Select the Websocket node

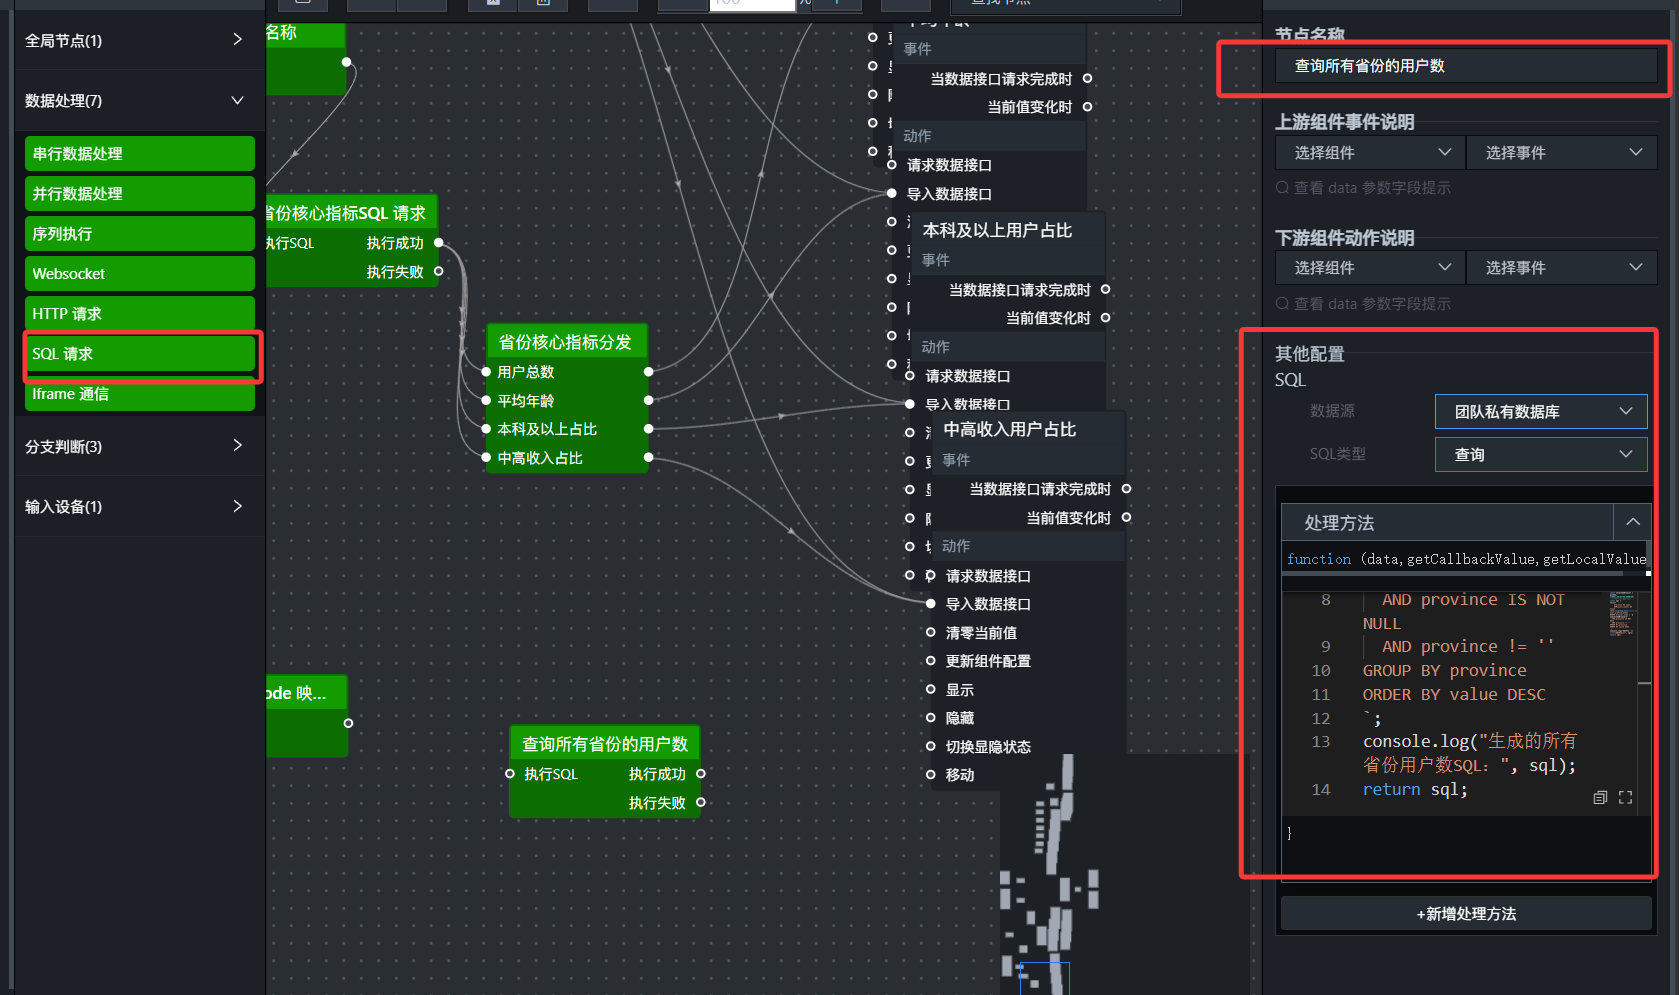pos(140,273)
